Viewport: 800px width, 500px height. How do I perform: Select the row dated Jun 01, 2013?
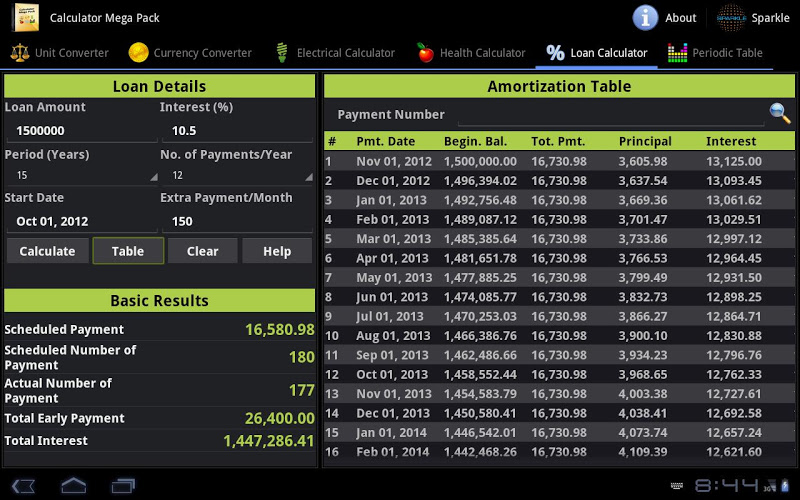point(559,297)
